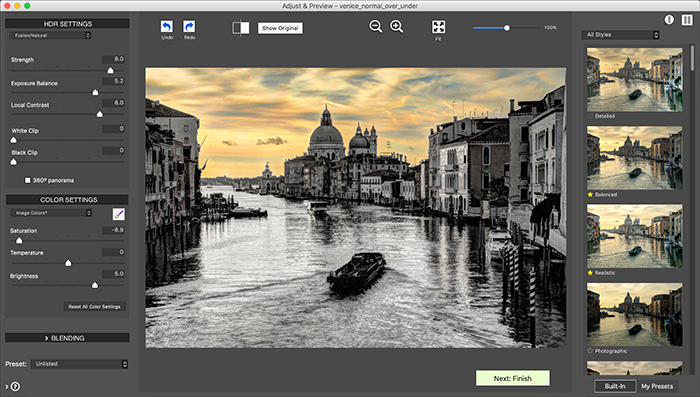Click the Black Clip value field
Image resolution: width=700 pixels, height=397 pixels.
click(x=113, y=150)
